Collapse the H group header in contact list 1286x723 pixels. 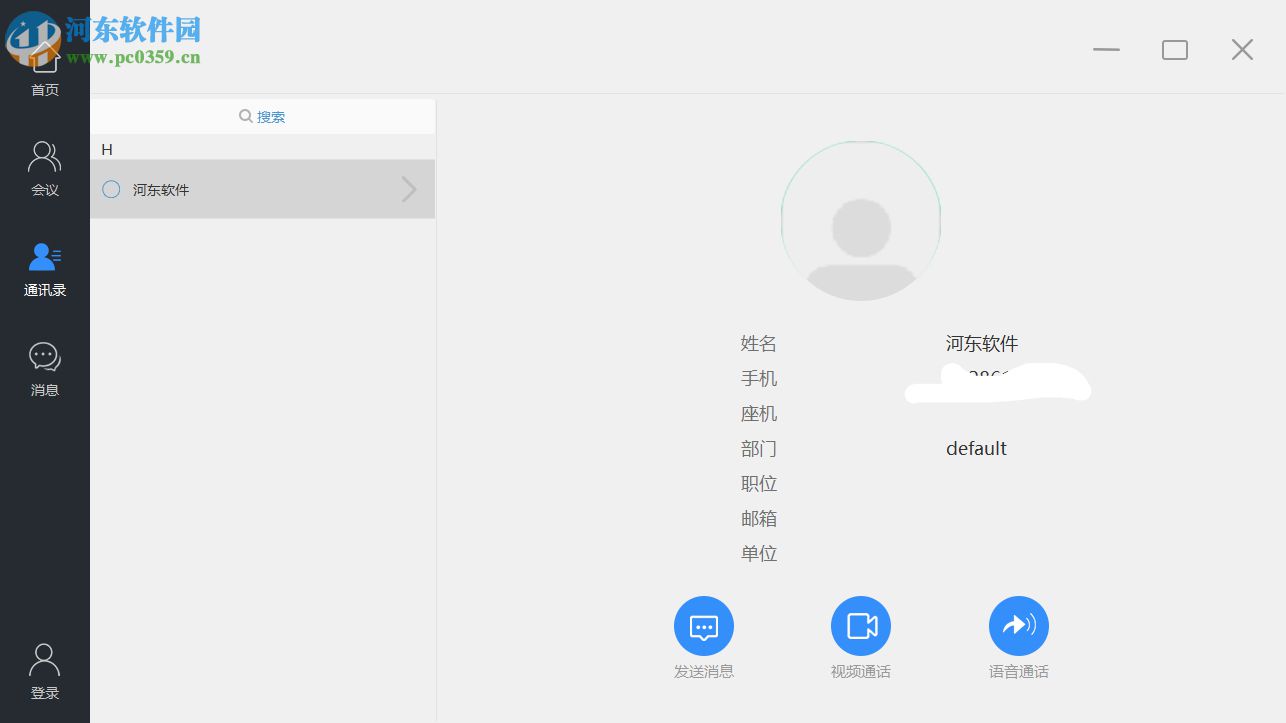pos(107,149)
